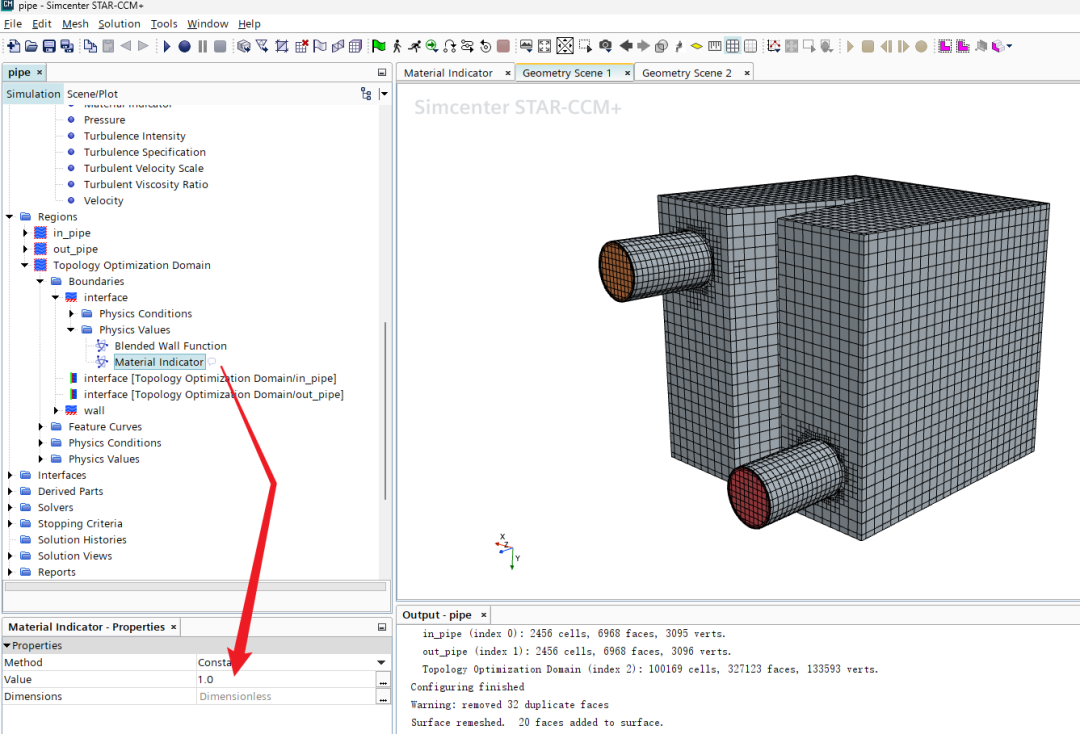Click the Clear Generated Meshes red-X grid icon

[302, 46]
